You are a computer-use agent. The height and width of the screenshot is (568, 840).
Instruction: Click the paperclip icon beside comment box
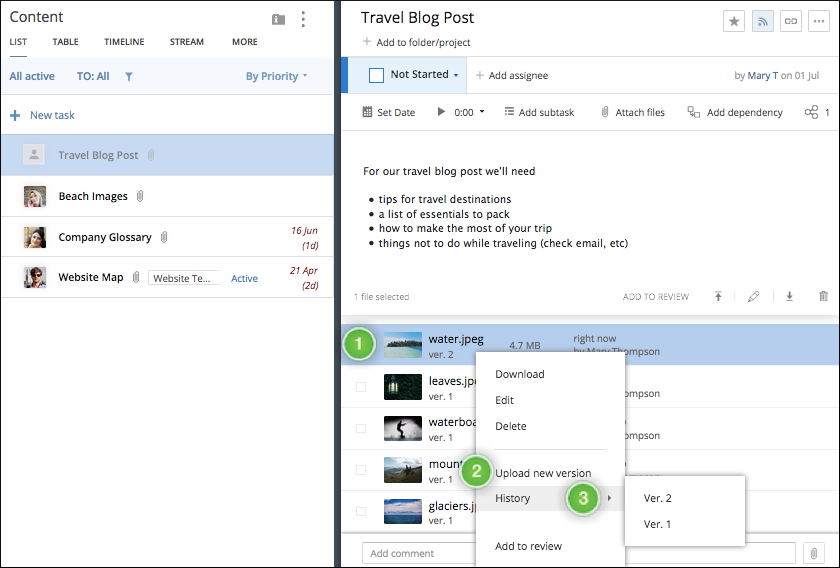[814, 554]
